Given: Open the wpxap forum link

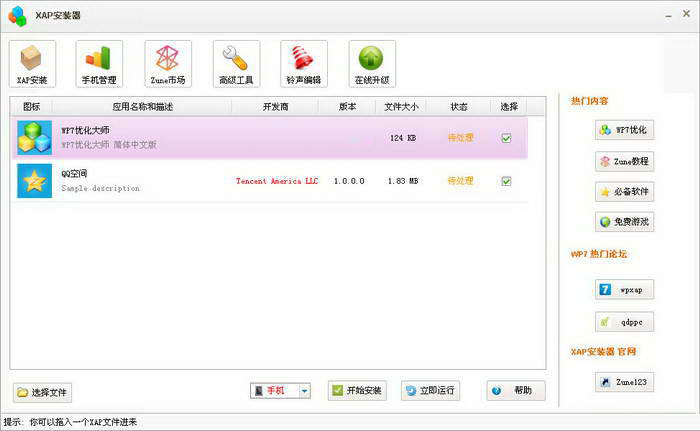Looking at the screenshot, I should tap(625, 289).
